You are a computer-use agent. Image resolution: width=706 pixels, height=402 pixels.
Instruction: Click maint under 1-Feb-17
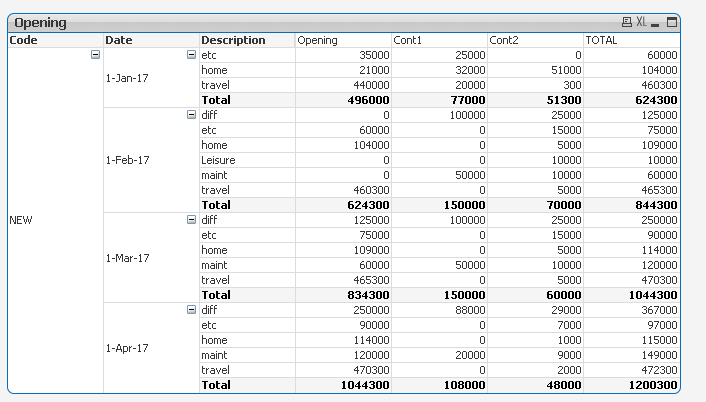(247, 175)
